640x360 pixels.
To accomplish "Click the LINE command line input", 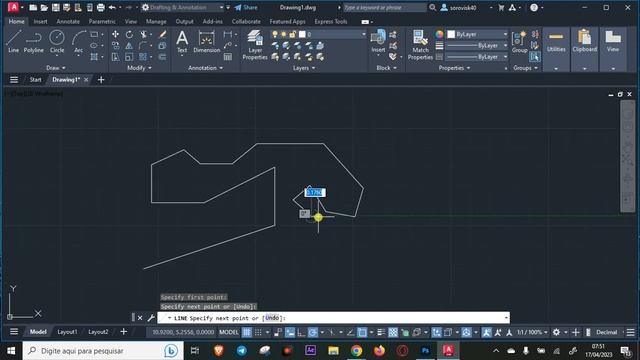I will (x=333, y=318).
